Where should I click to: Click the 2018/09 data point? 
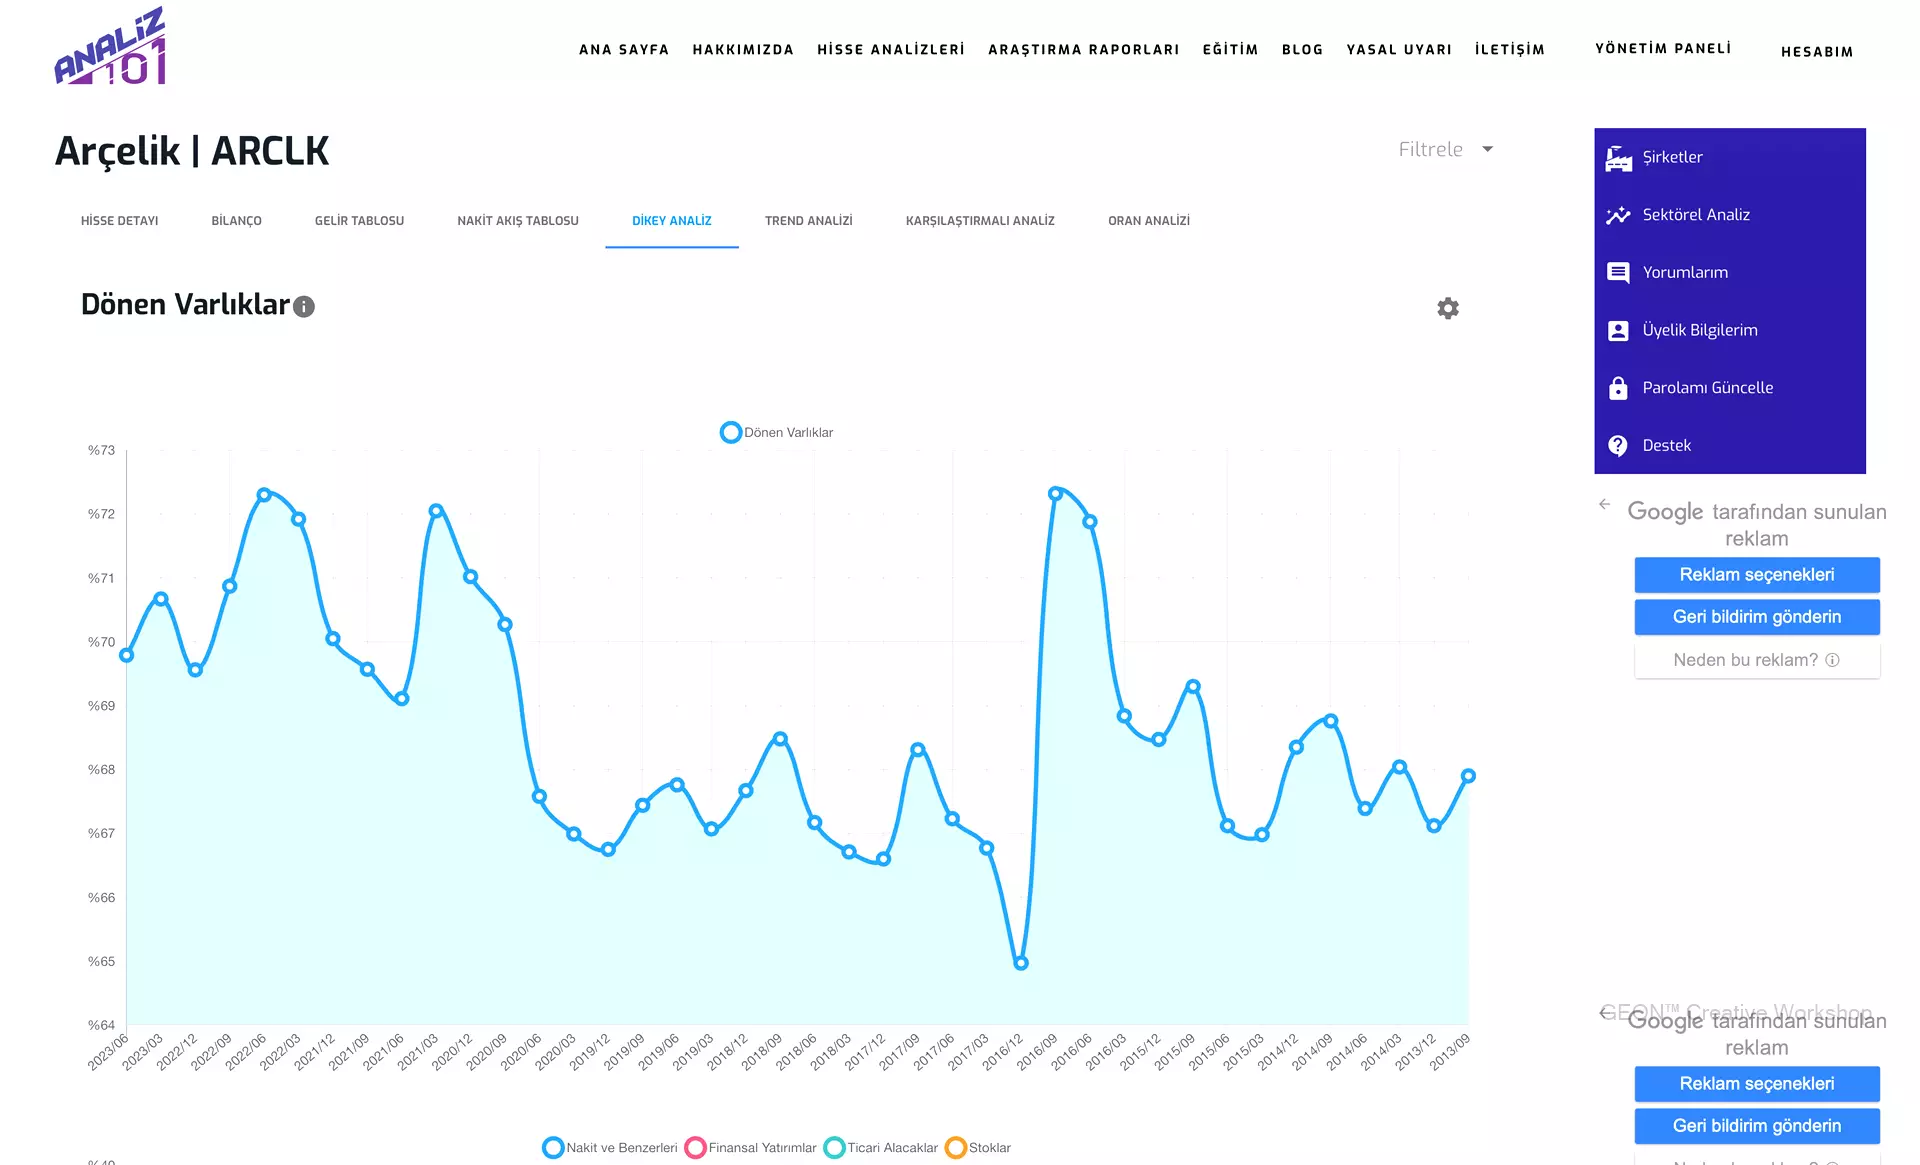click(x=780, y=738)
